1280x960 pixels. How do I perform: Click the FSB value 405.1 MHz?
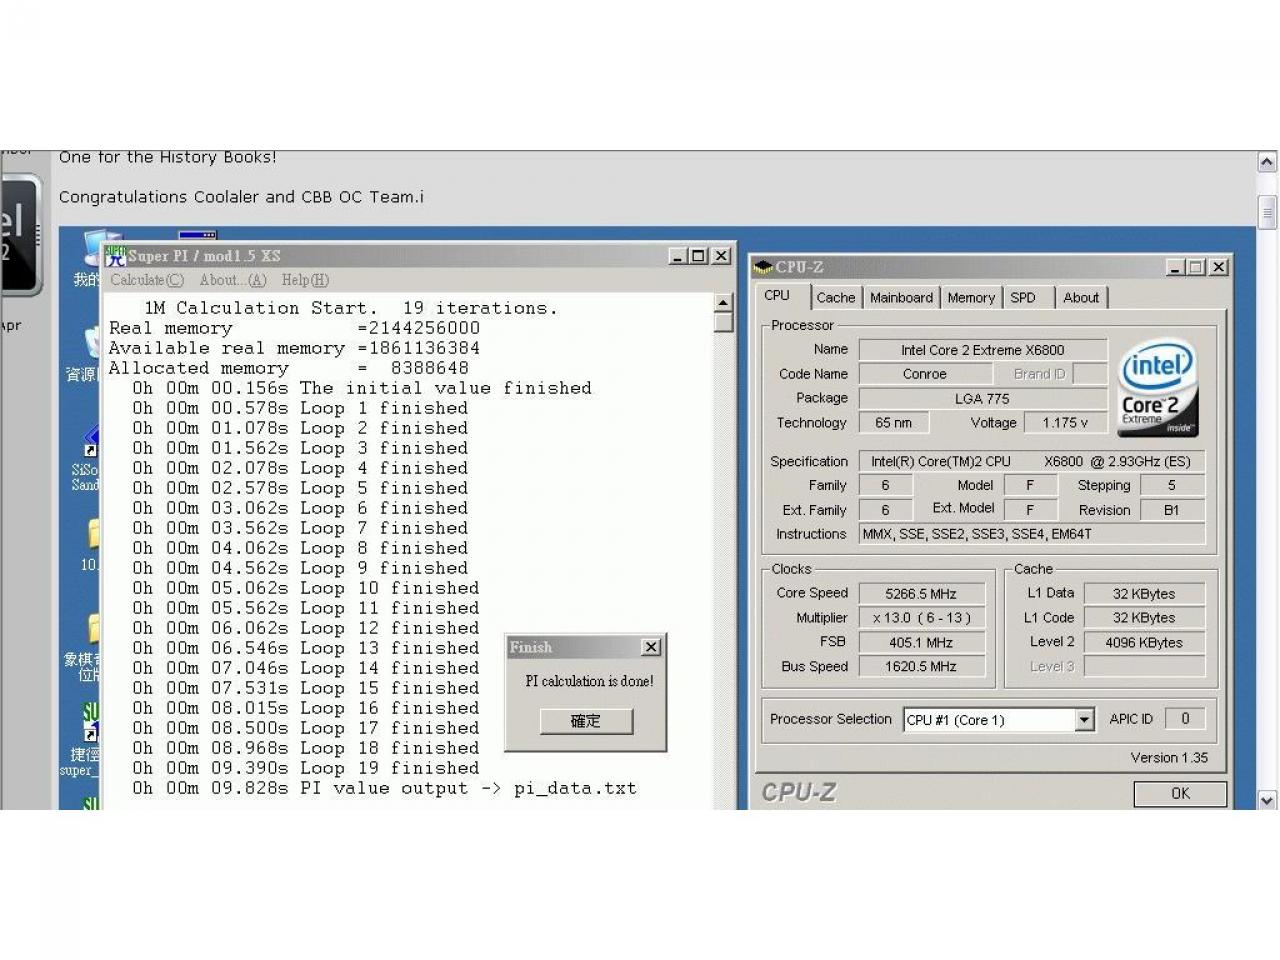tap(922, 643)
